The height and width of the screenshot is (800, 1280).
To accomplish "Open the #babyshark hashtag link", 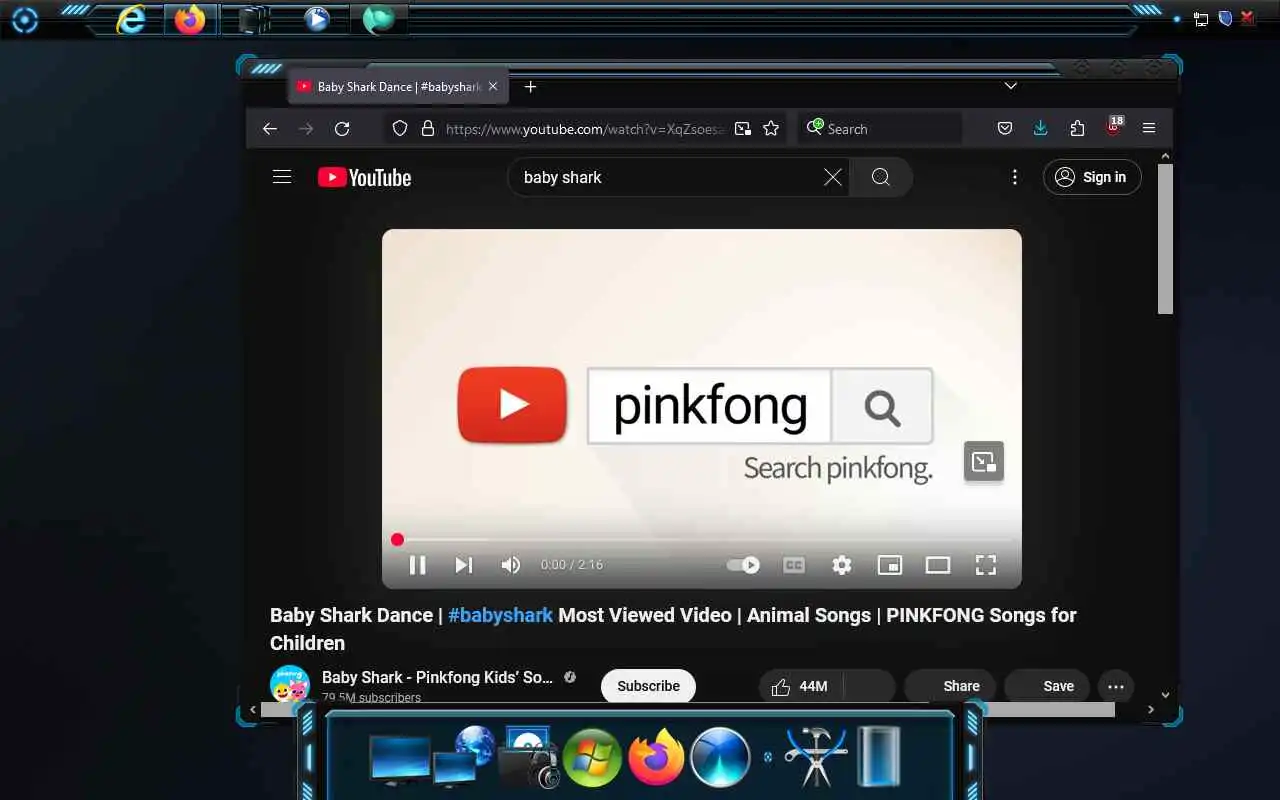I will [x=500, y=615].
